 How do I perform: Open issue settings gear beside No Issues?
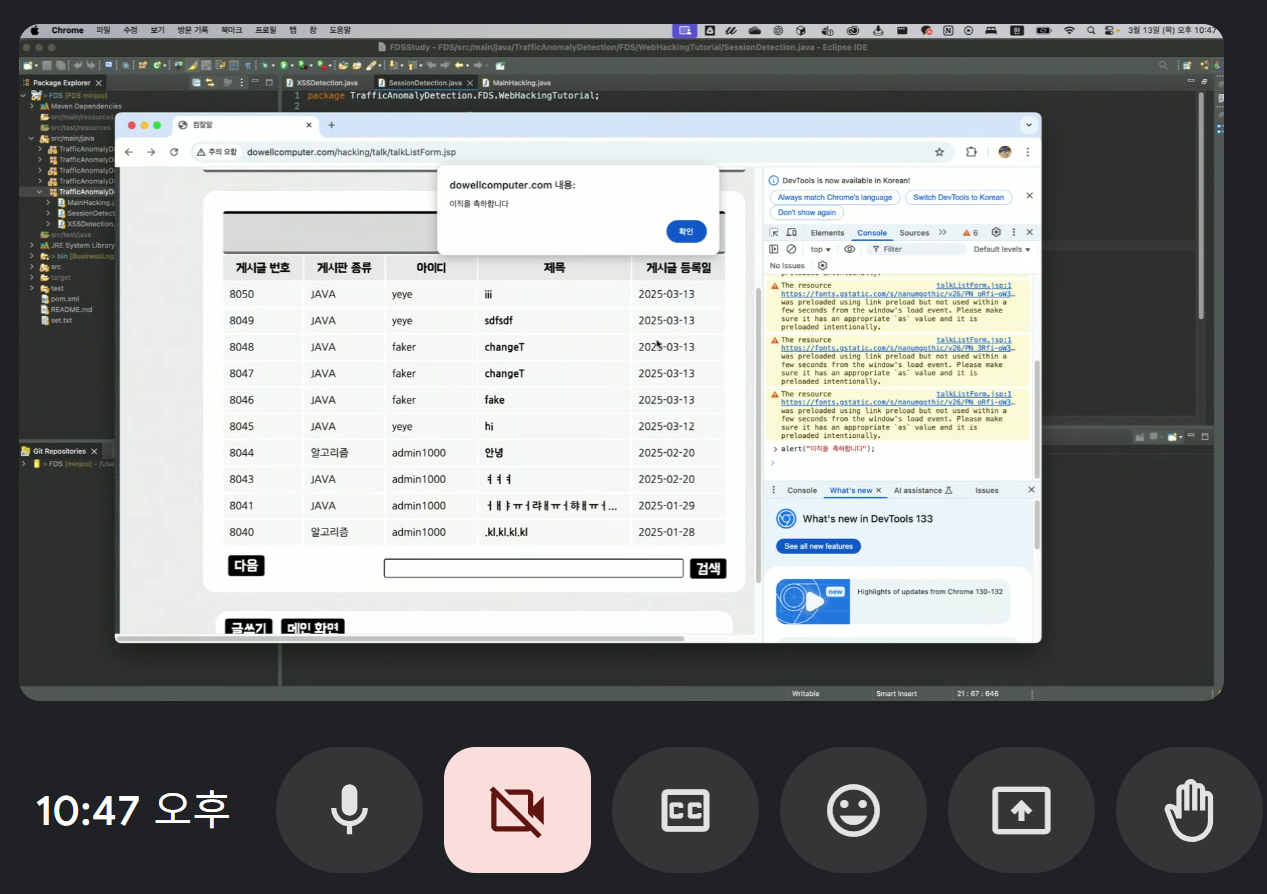823,266
